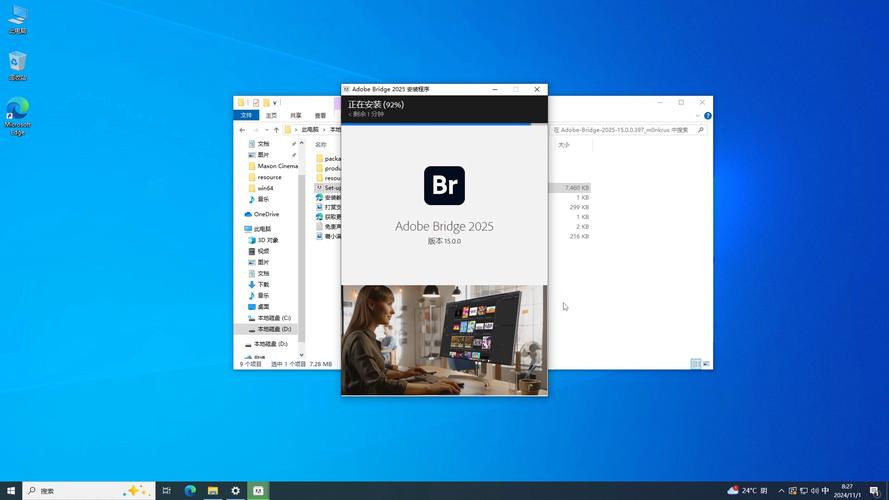This screenshot has height=500, width=889.
Task: Open This PC desktop icon
Action: tap(18, 19)
